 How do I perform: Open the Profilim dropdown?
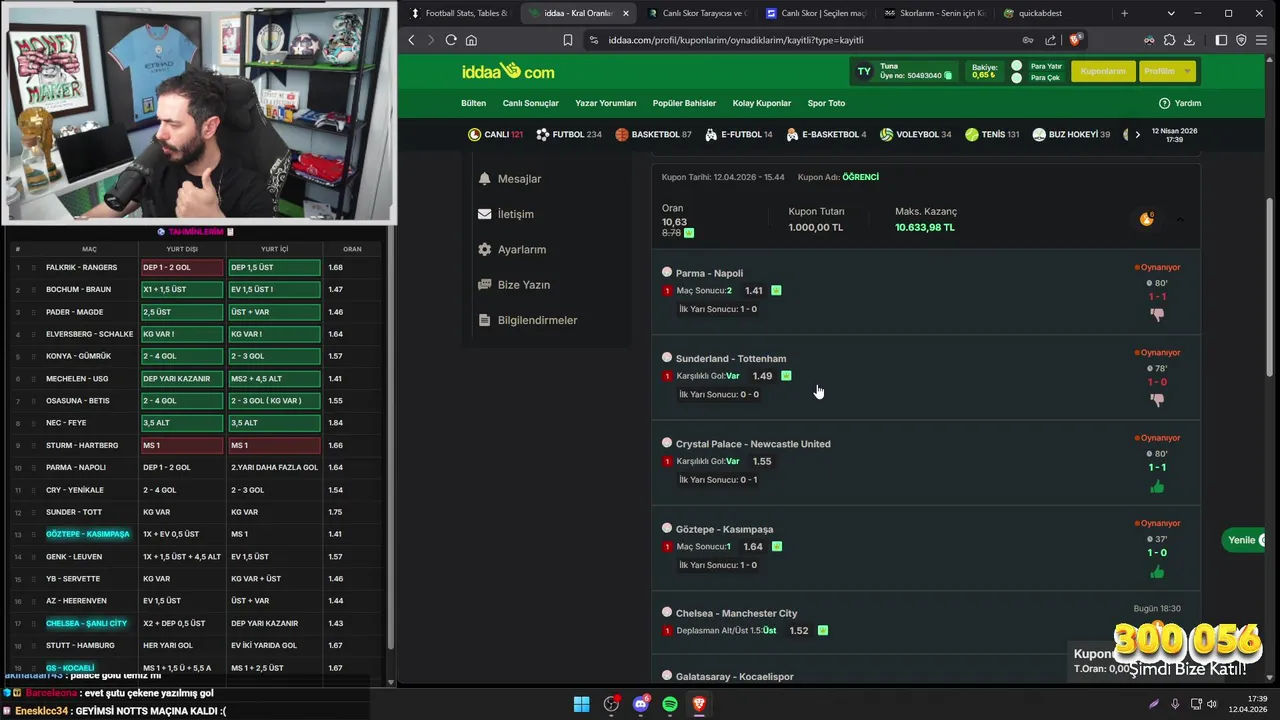1166,71
